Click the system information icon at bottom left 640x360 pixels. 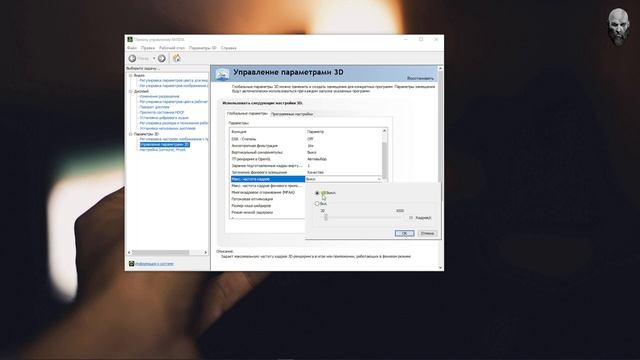pos(131,264)
